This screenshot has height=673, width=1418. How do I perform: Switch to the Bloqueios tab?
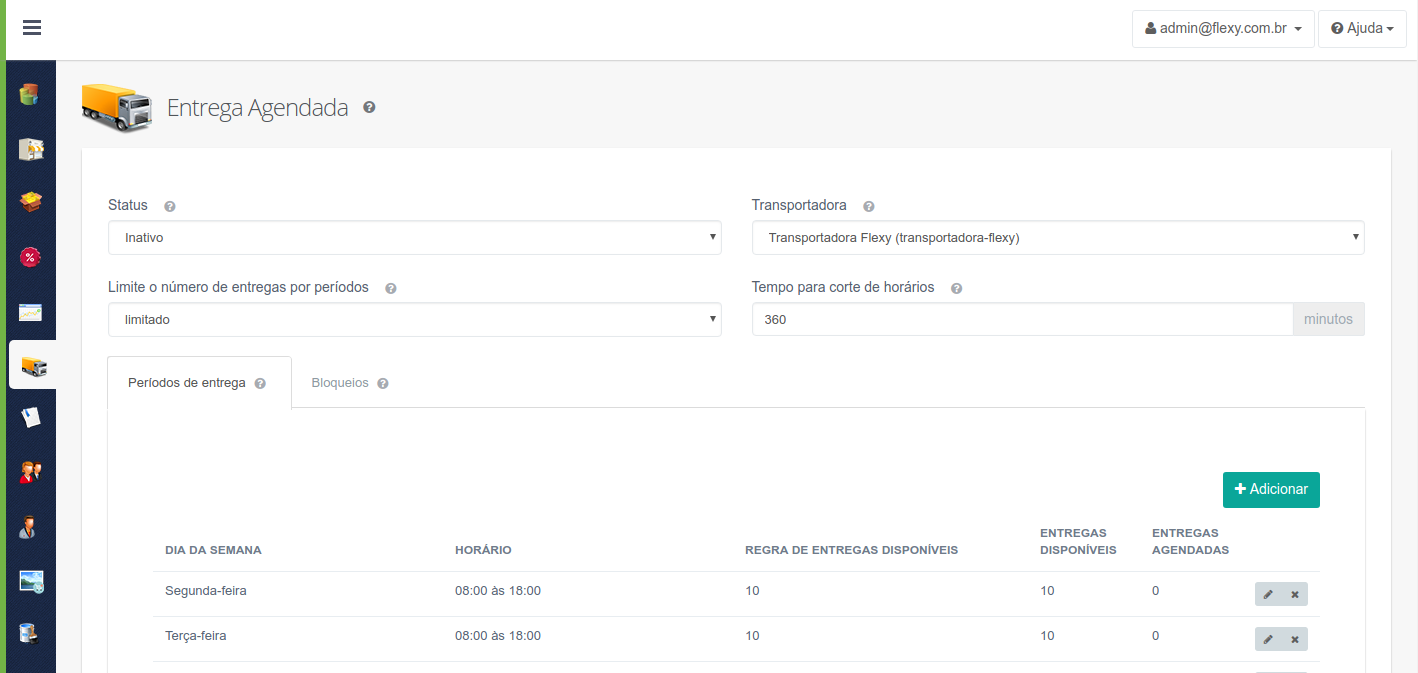(349, 383)
